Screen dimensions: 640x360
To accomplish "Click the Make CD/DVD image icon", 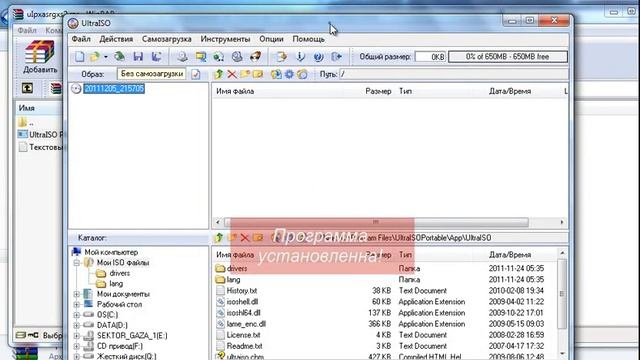I will pyautogui.click(x=182, y=56).
